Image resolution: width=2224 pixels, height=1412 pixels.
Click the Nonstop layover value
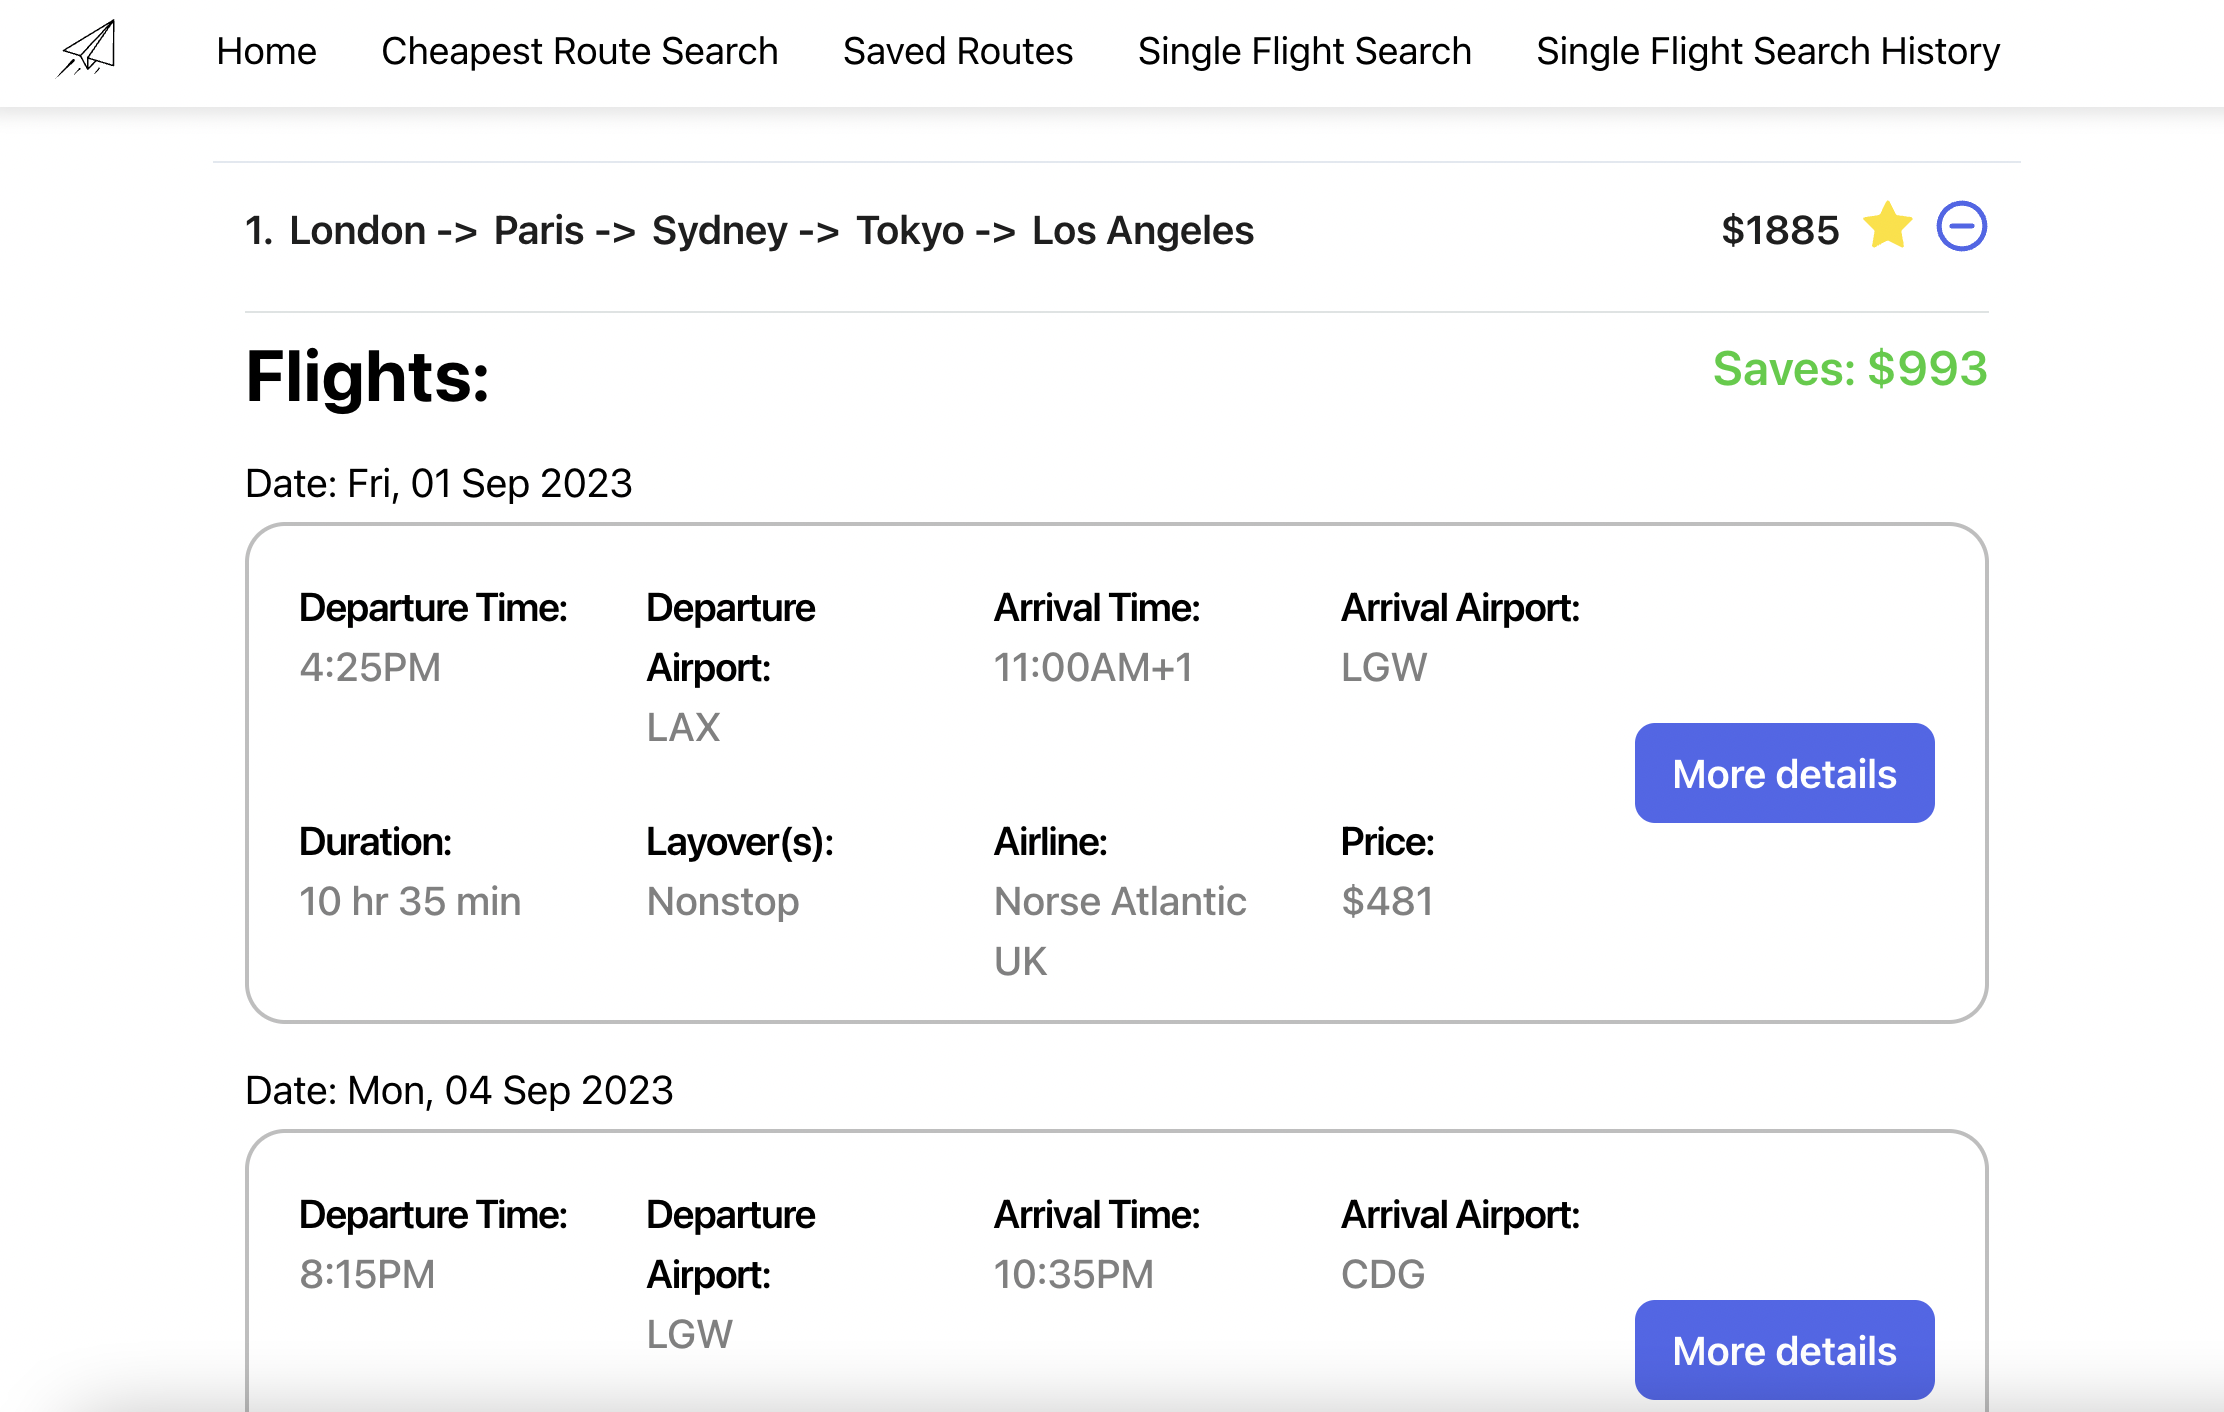pyautogui.click(x=722, y=902)
